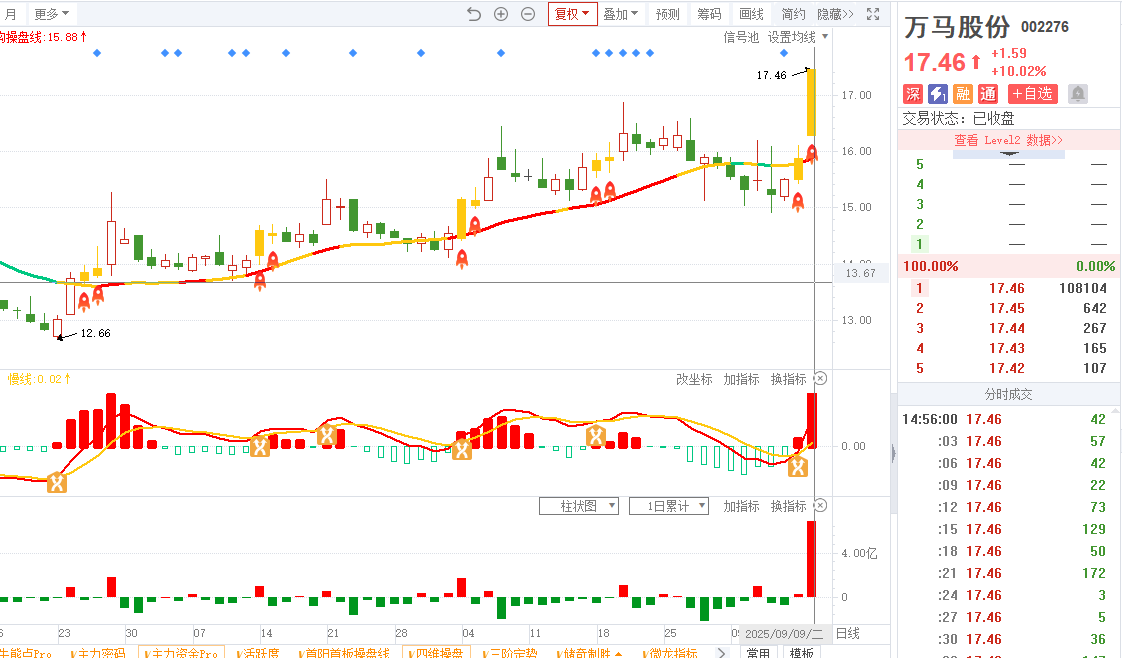The width and height of the screenshot is (1122, 658).
Task: Click the 操盘线:15.88 indicator label
Action: pyautogui.click(x=43, y=36)
